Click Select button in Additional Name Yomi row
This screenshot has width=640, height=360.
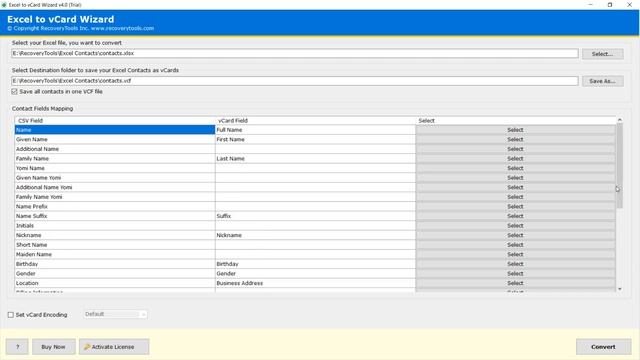point(516,187)
